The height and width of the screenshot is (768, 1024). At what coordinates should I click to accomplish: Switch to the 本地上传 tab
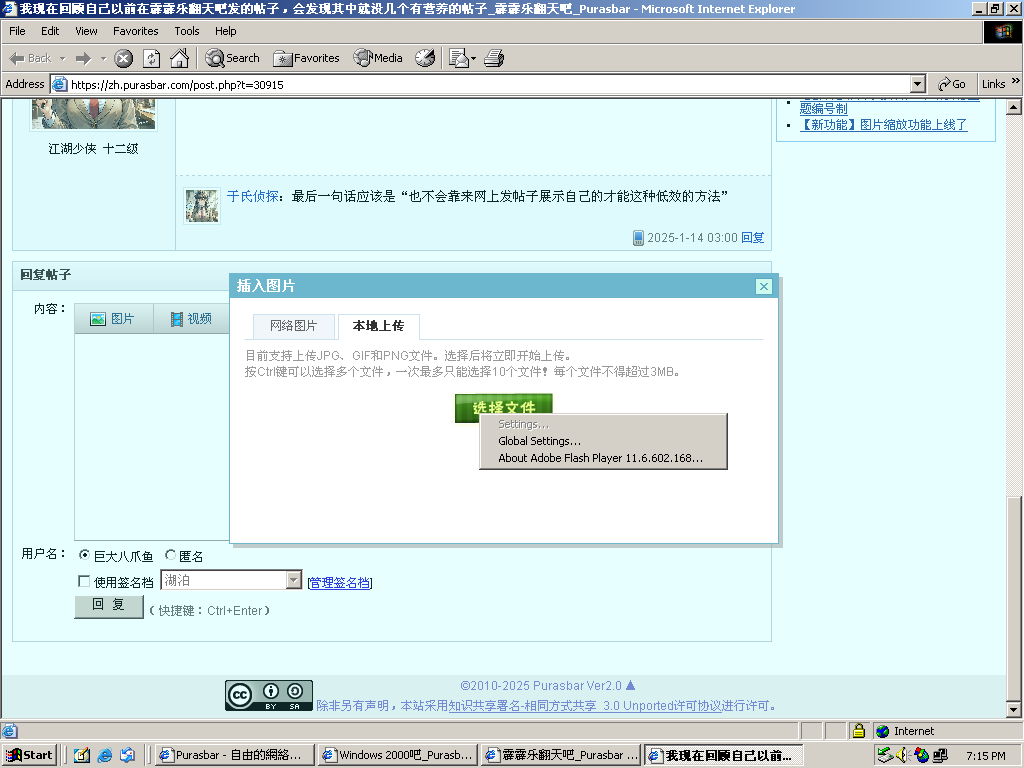point(378,326)
